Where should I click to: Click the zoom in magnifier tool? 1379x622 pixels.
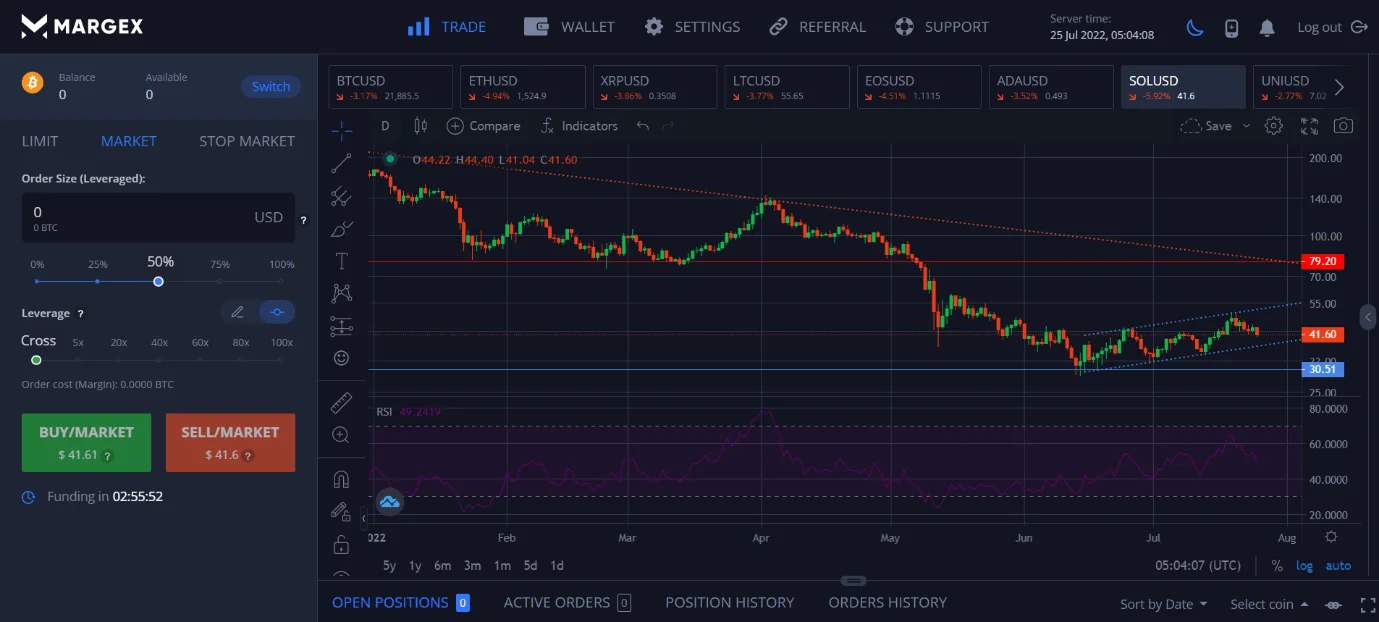pyautogui.click(x=341, y=435)
